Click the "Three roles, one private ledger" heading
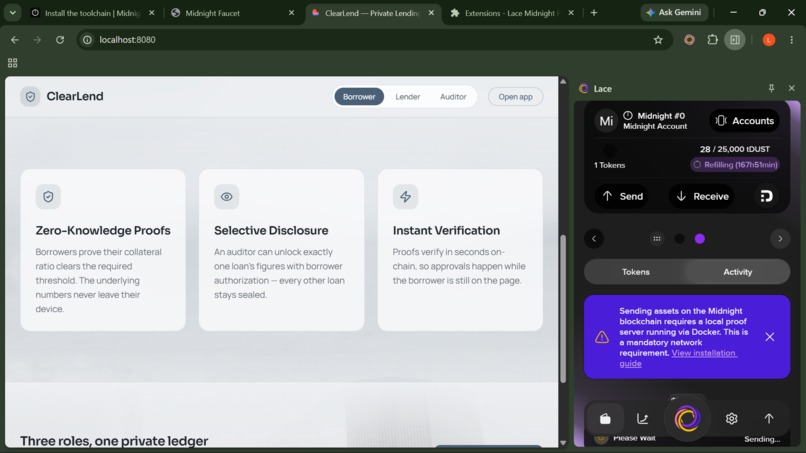This screenshot has height=453, width=806. click(114, 441)
